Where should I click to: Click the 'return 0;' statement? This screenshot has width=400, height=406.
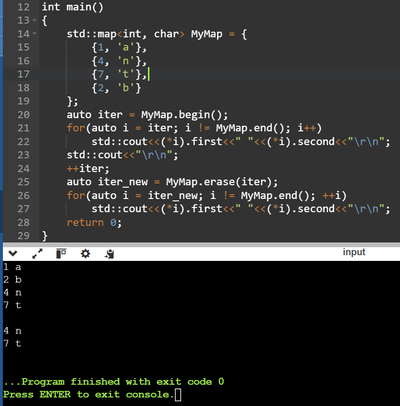click(x=94, y=222)
